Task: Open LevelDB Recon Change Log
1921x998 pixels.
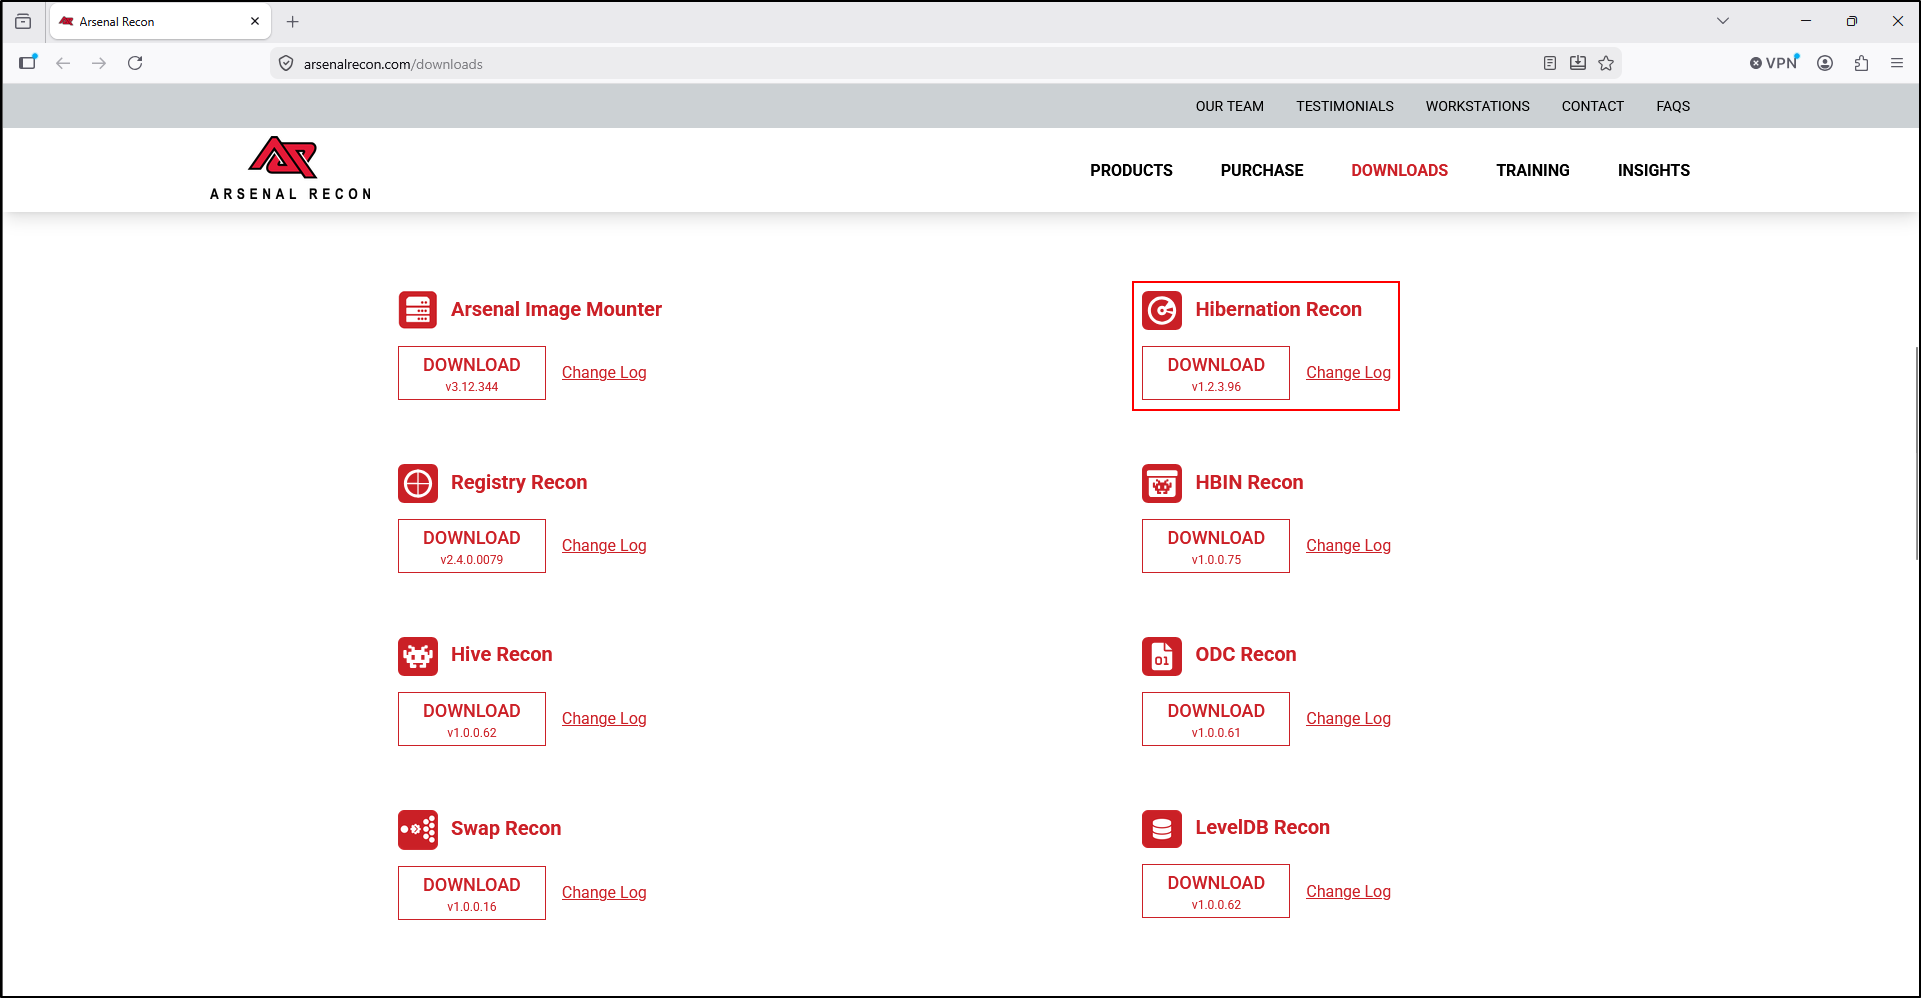Action: (x=1348, y=891)
